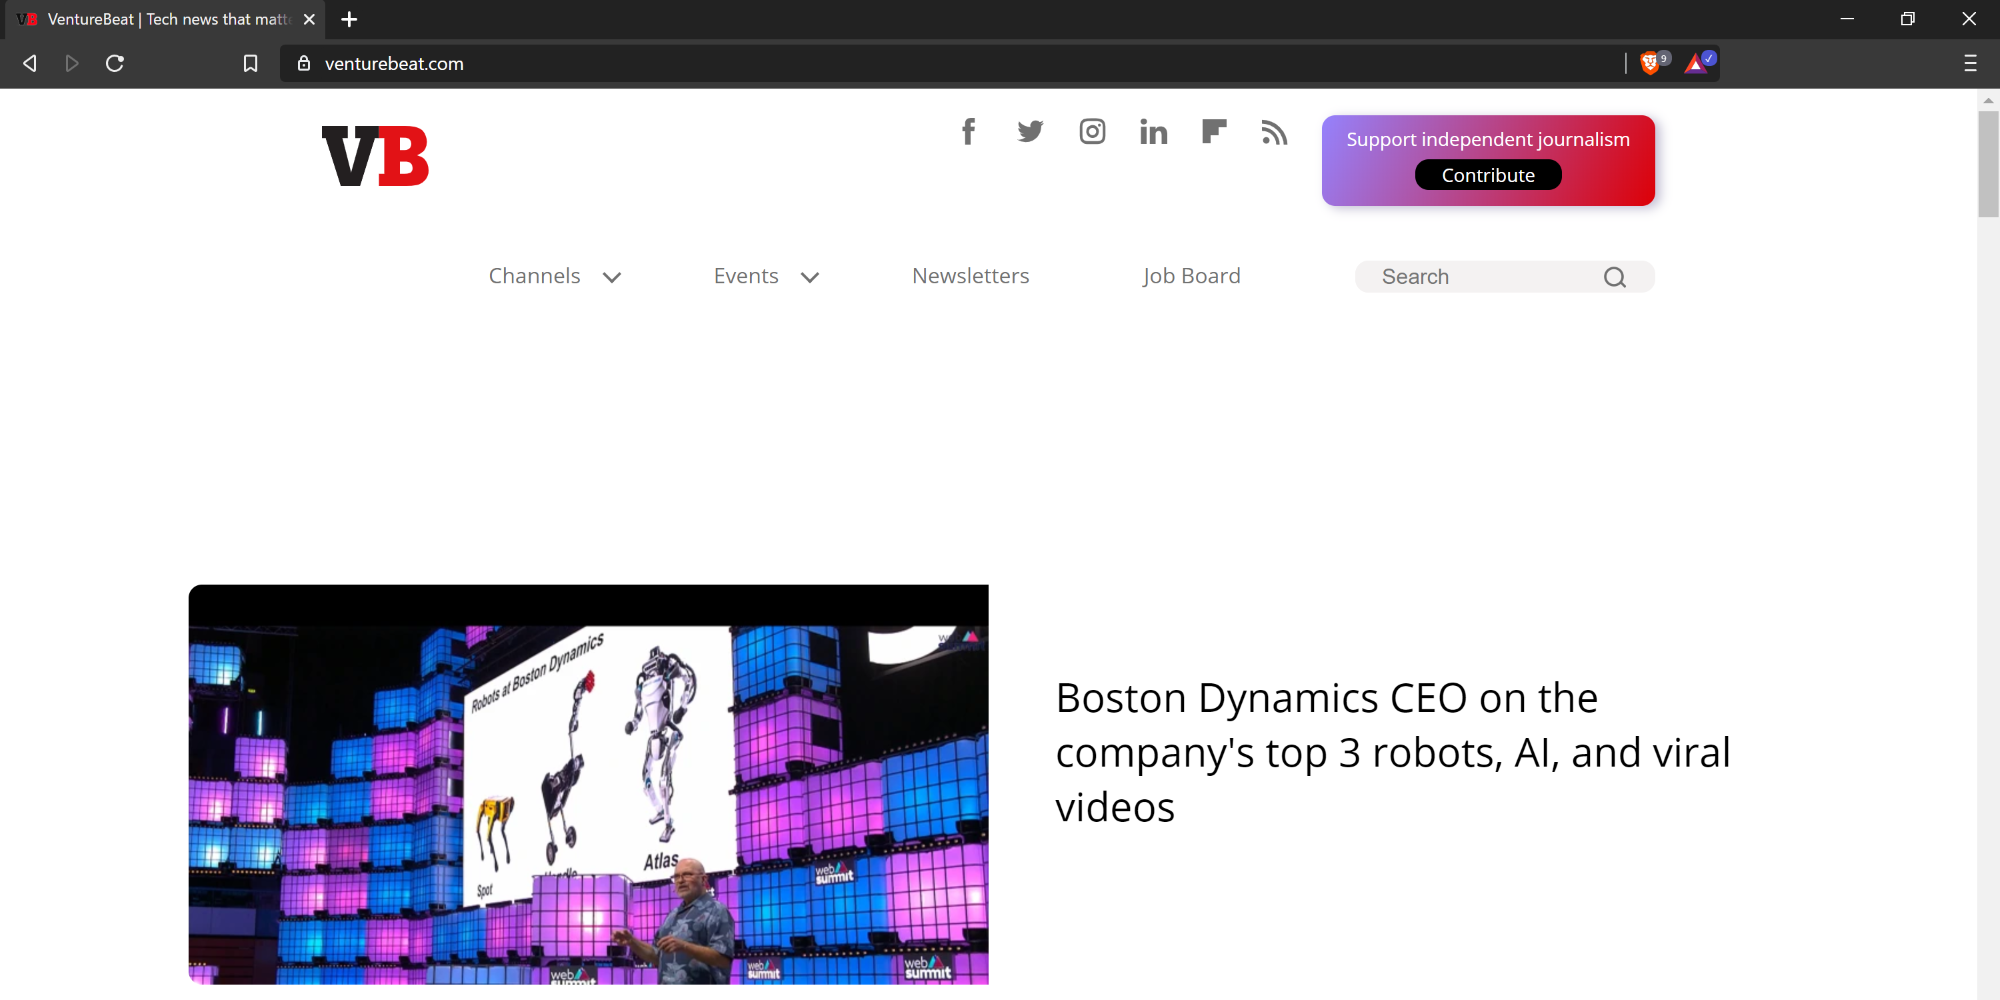Reload the page
2000x1000 pixels.
[115, 63]
